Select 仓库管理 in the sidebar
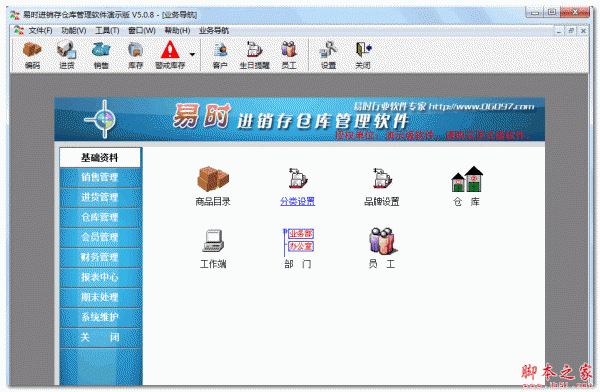The height and width of the screenshot is (392, 600). (x=100, y=217)
